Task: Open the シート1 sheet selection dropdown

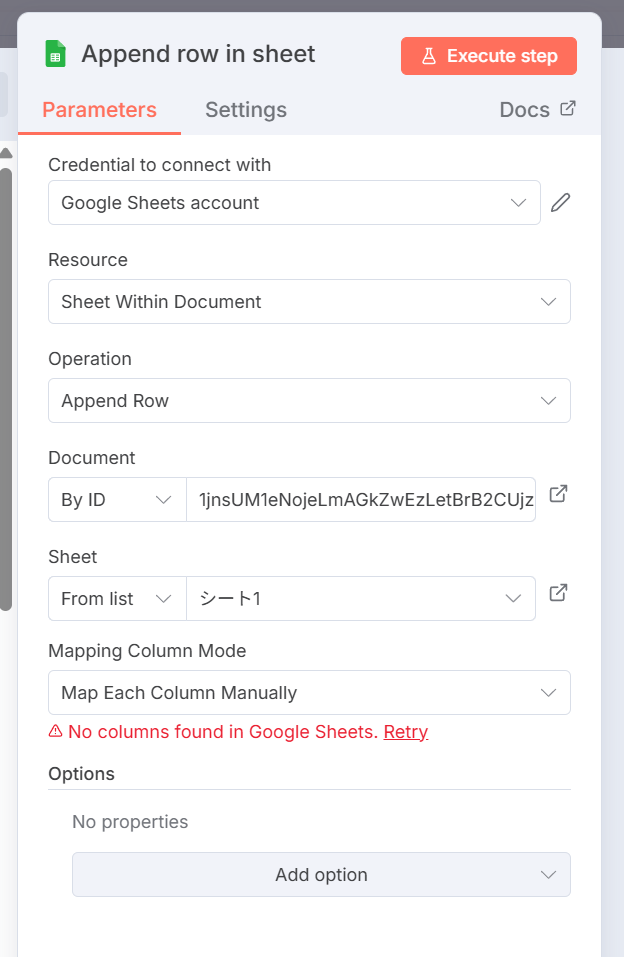Action: [x=360, y=599]
